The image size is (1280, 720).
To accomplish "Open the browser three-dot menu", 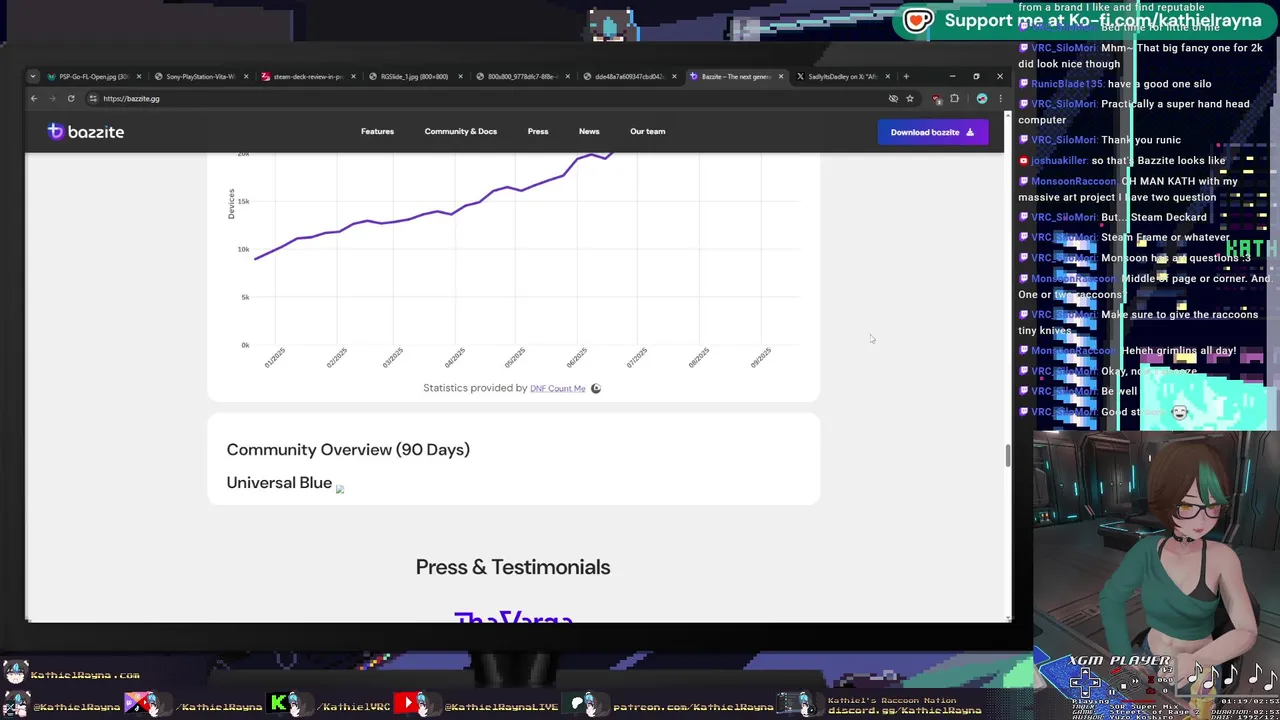I will tap(1000, 98).
